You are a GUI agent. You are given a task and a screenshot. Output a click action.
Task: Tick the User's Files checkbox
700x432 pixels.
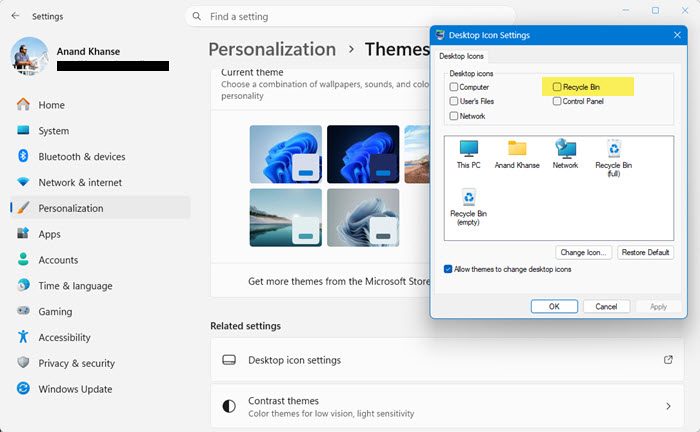pyautogui.click(x=454, y=101)
